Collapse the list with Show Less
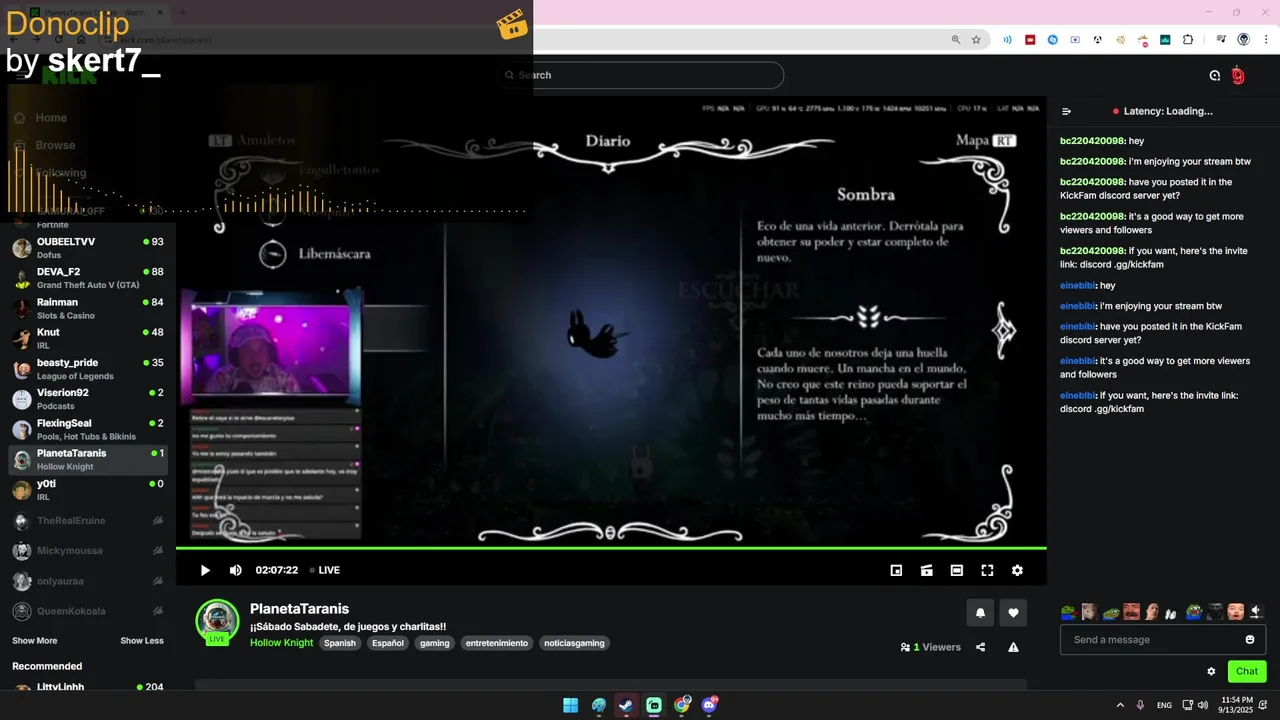The width and height of the screenshot is (1280, 720). (142, 641)
